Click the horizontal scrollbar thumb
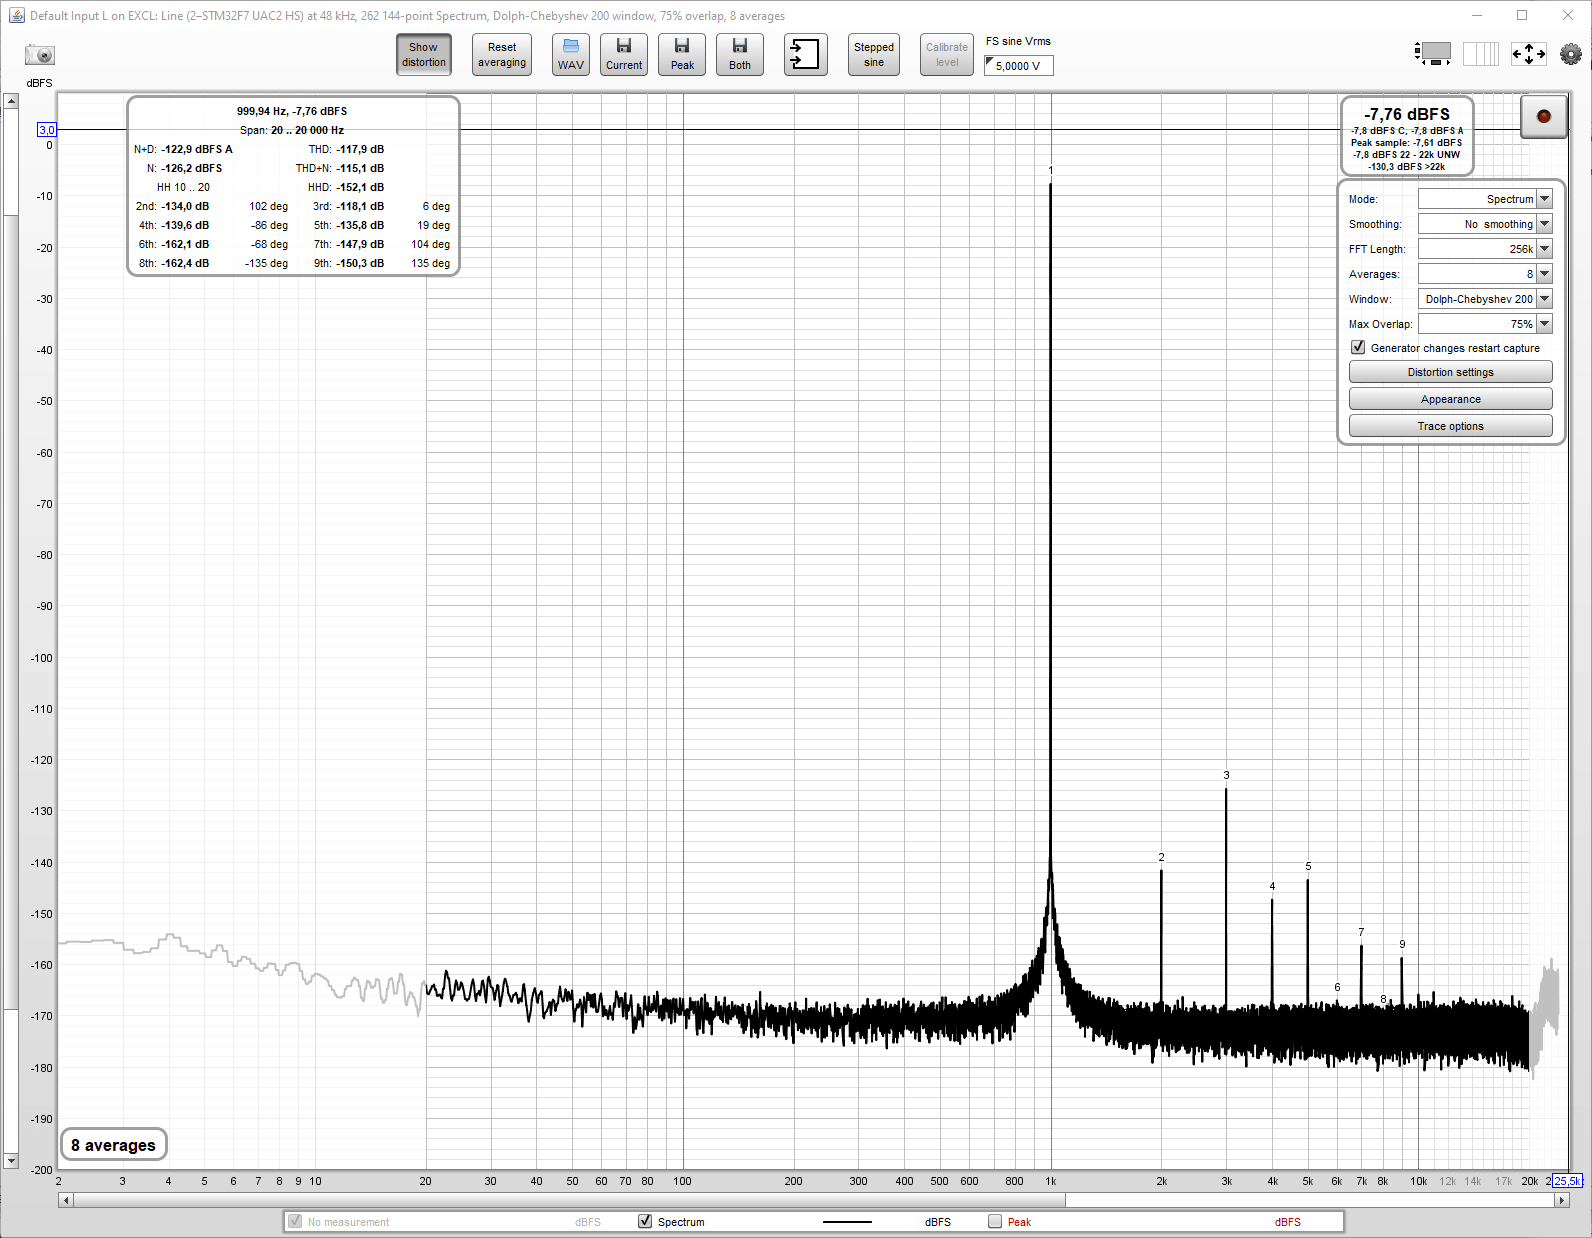Viewport: 1592px width, 1238px height. tap(569, 1200)
